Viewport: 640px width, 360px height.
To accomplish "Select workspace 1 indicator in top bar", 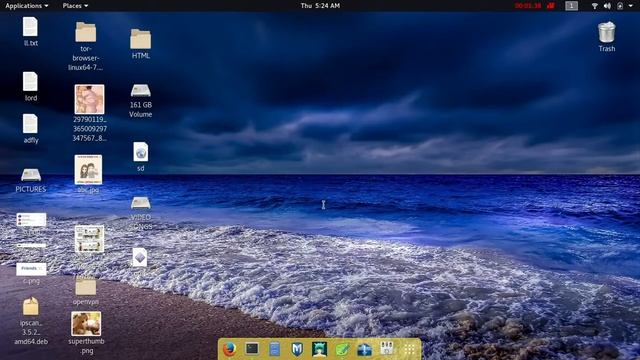I will [571, 6].
